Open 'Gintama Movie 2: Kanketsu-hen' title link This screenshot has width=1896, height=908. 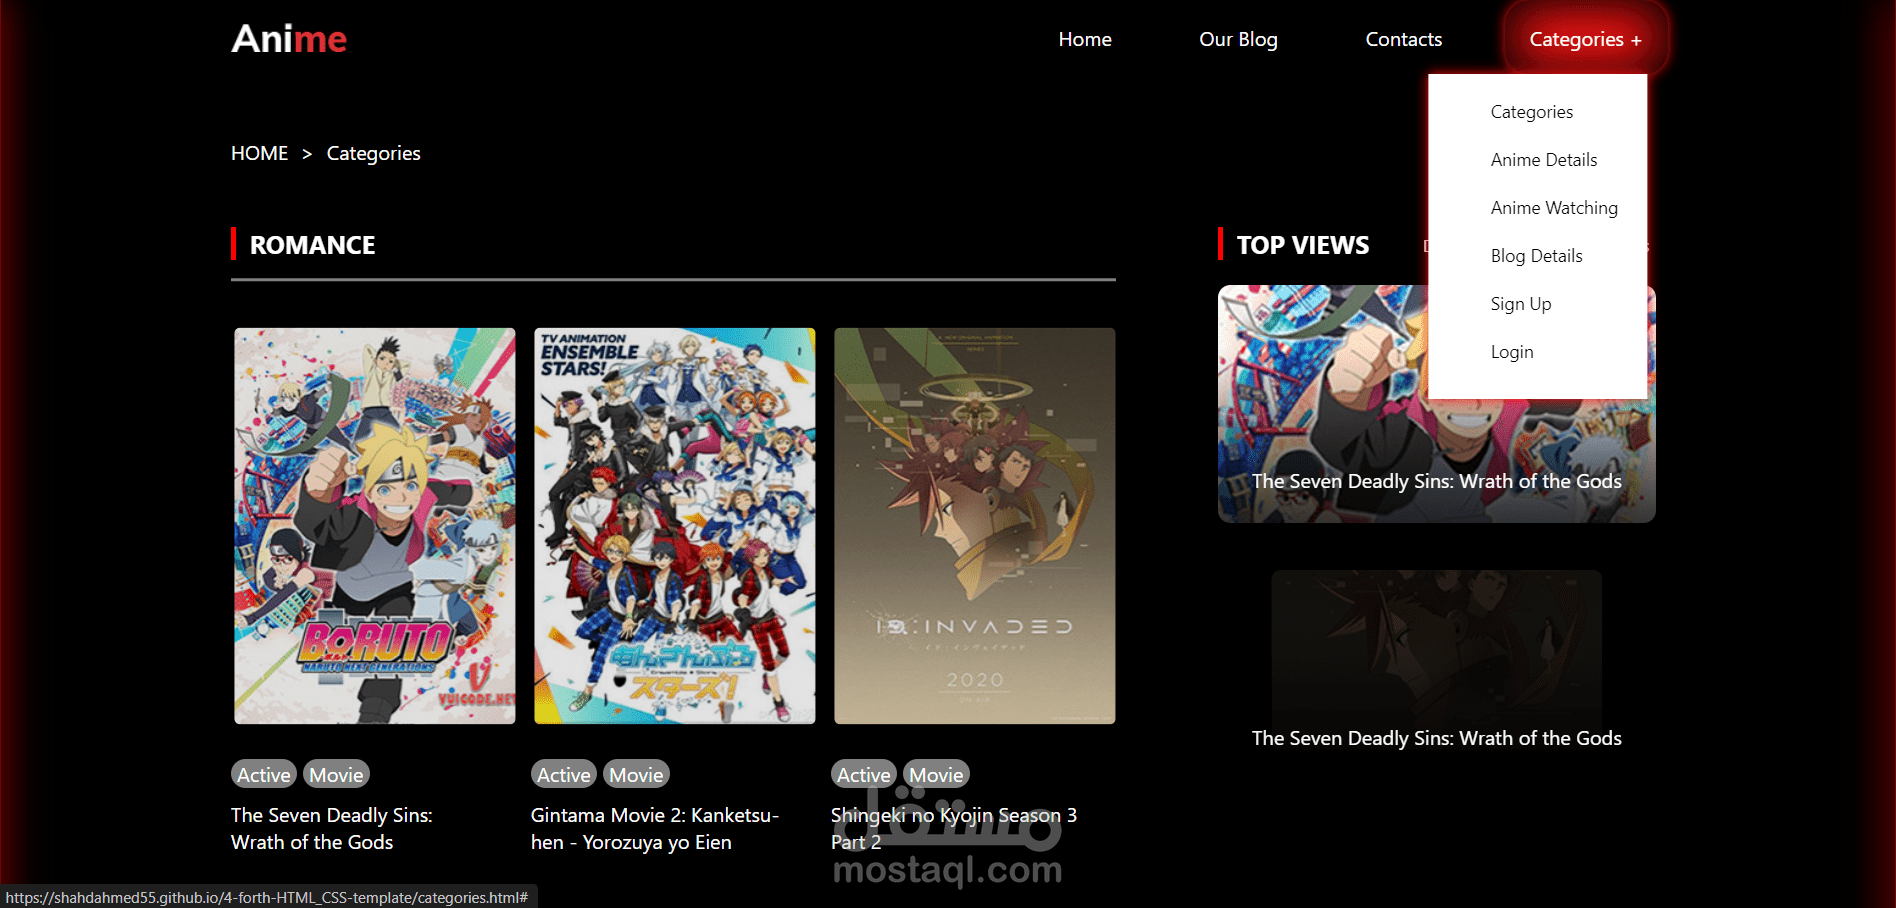point(655,829)
